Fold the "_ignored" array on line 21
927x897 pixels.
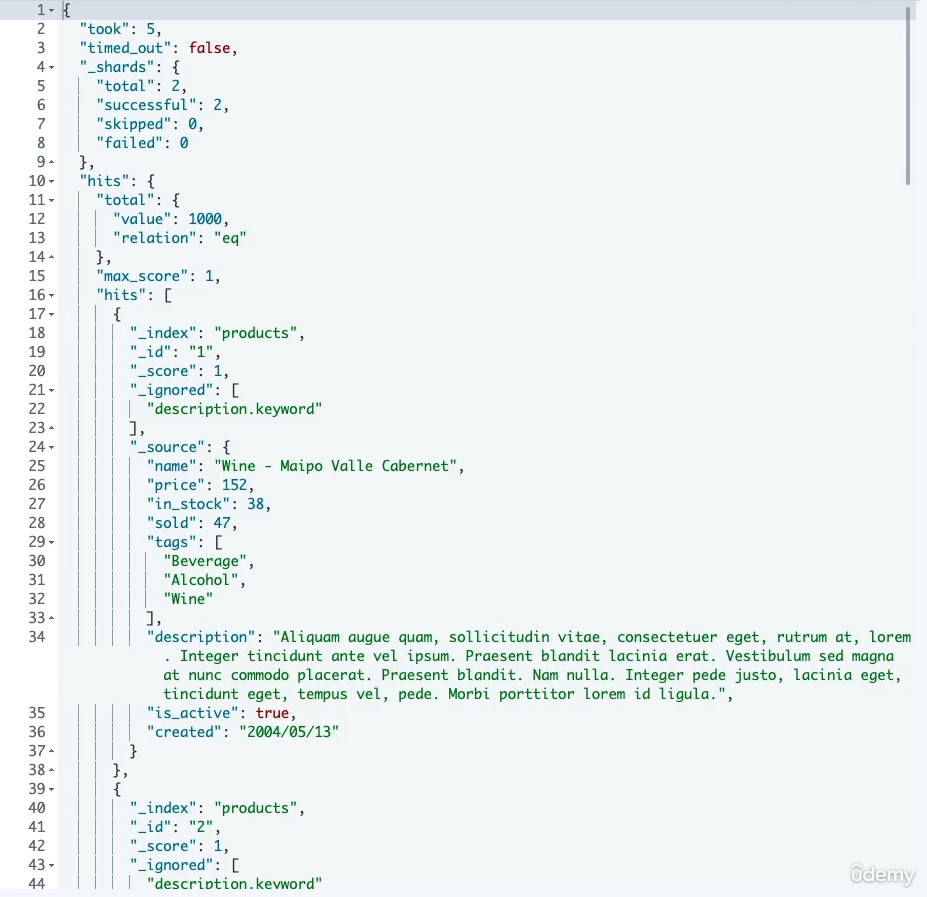coord(51,389)
